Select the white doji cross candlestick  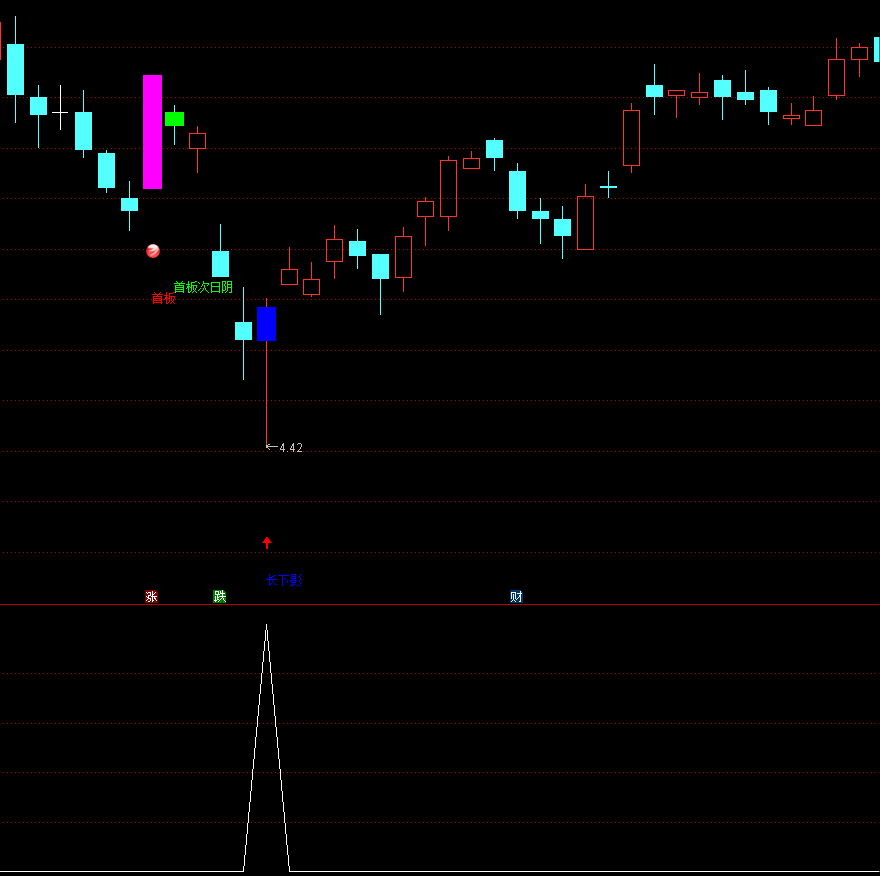point(60,113)
